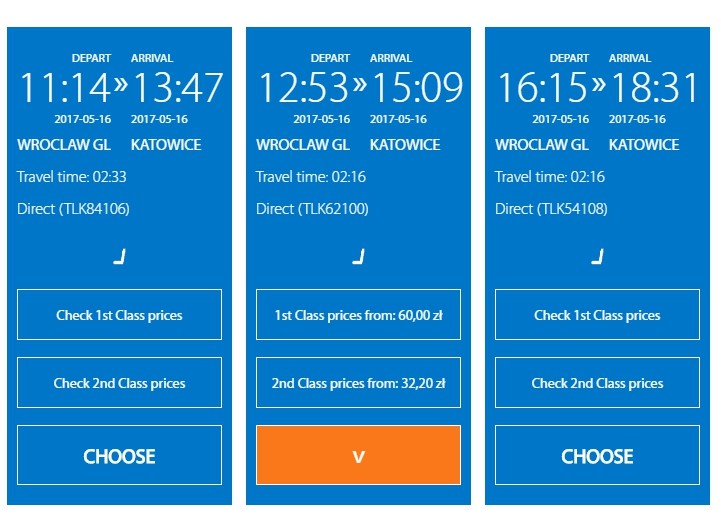Choose the 16:15 train to Katowice
This screenshot has width=721, height=514.
(x=597, y=456)
